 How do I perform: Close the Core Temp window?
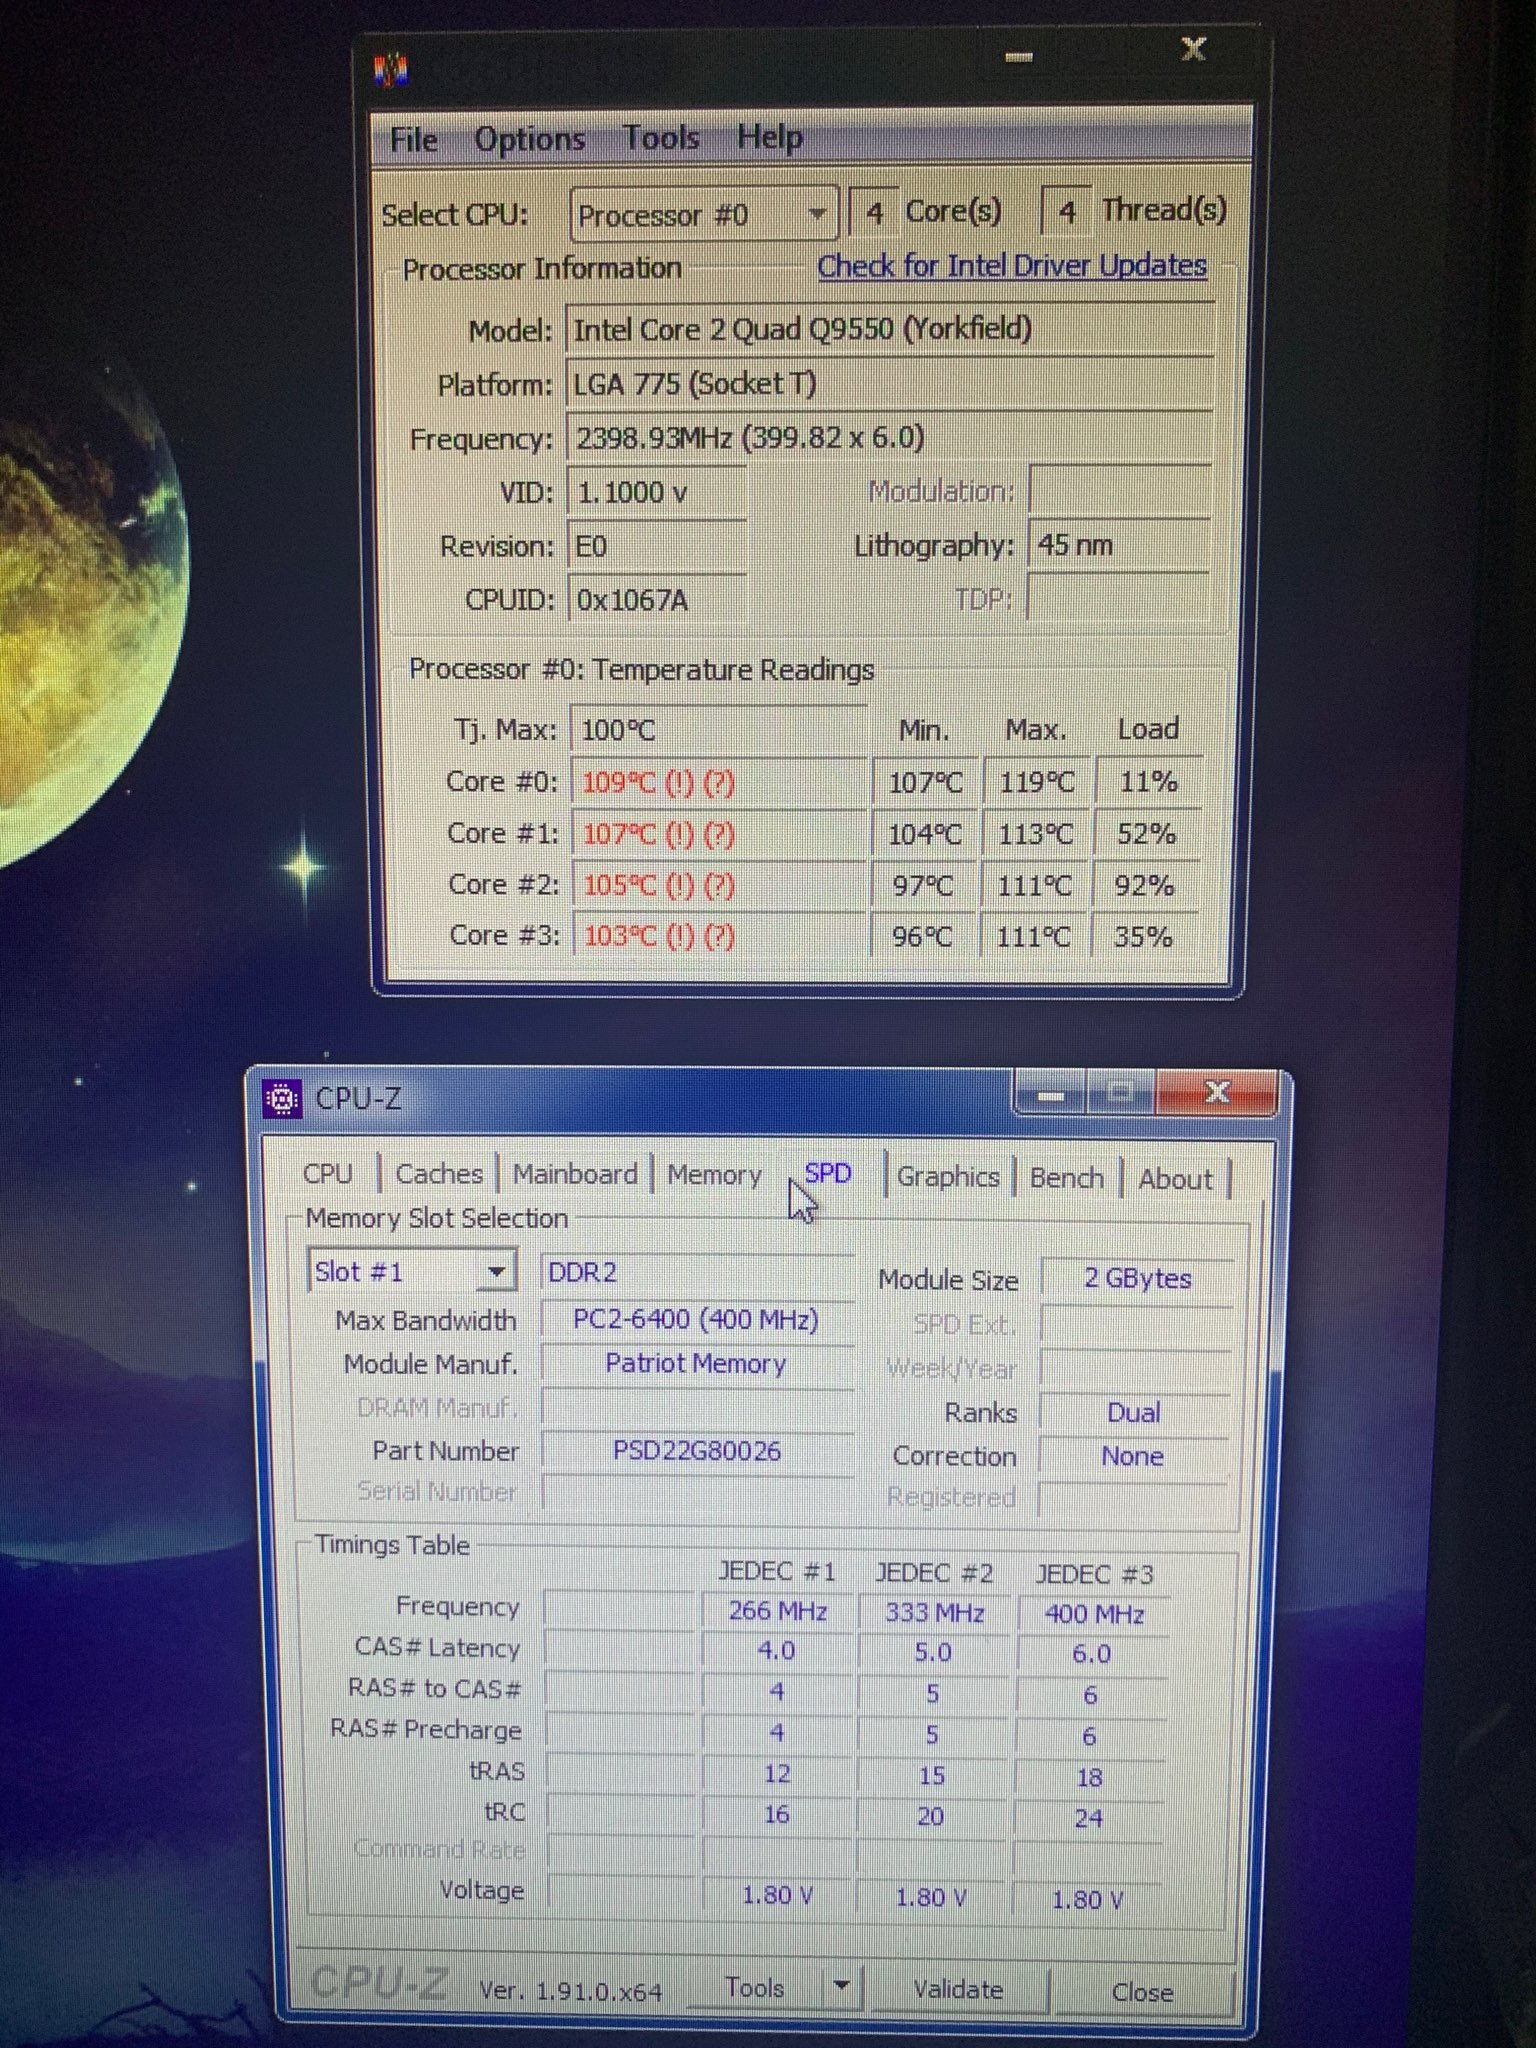(1193, 49)
